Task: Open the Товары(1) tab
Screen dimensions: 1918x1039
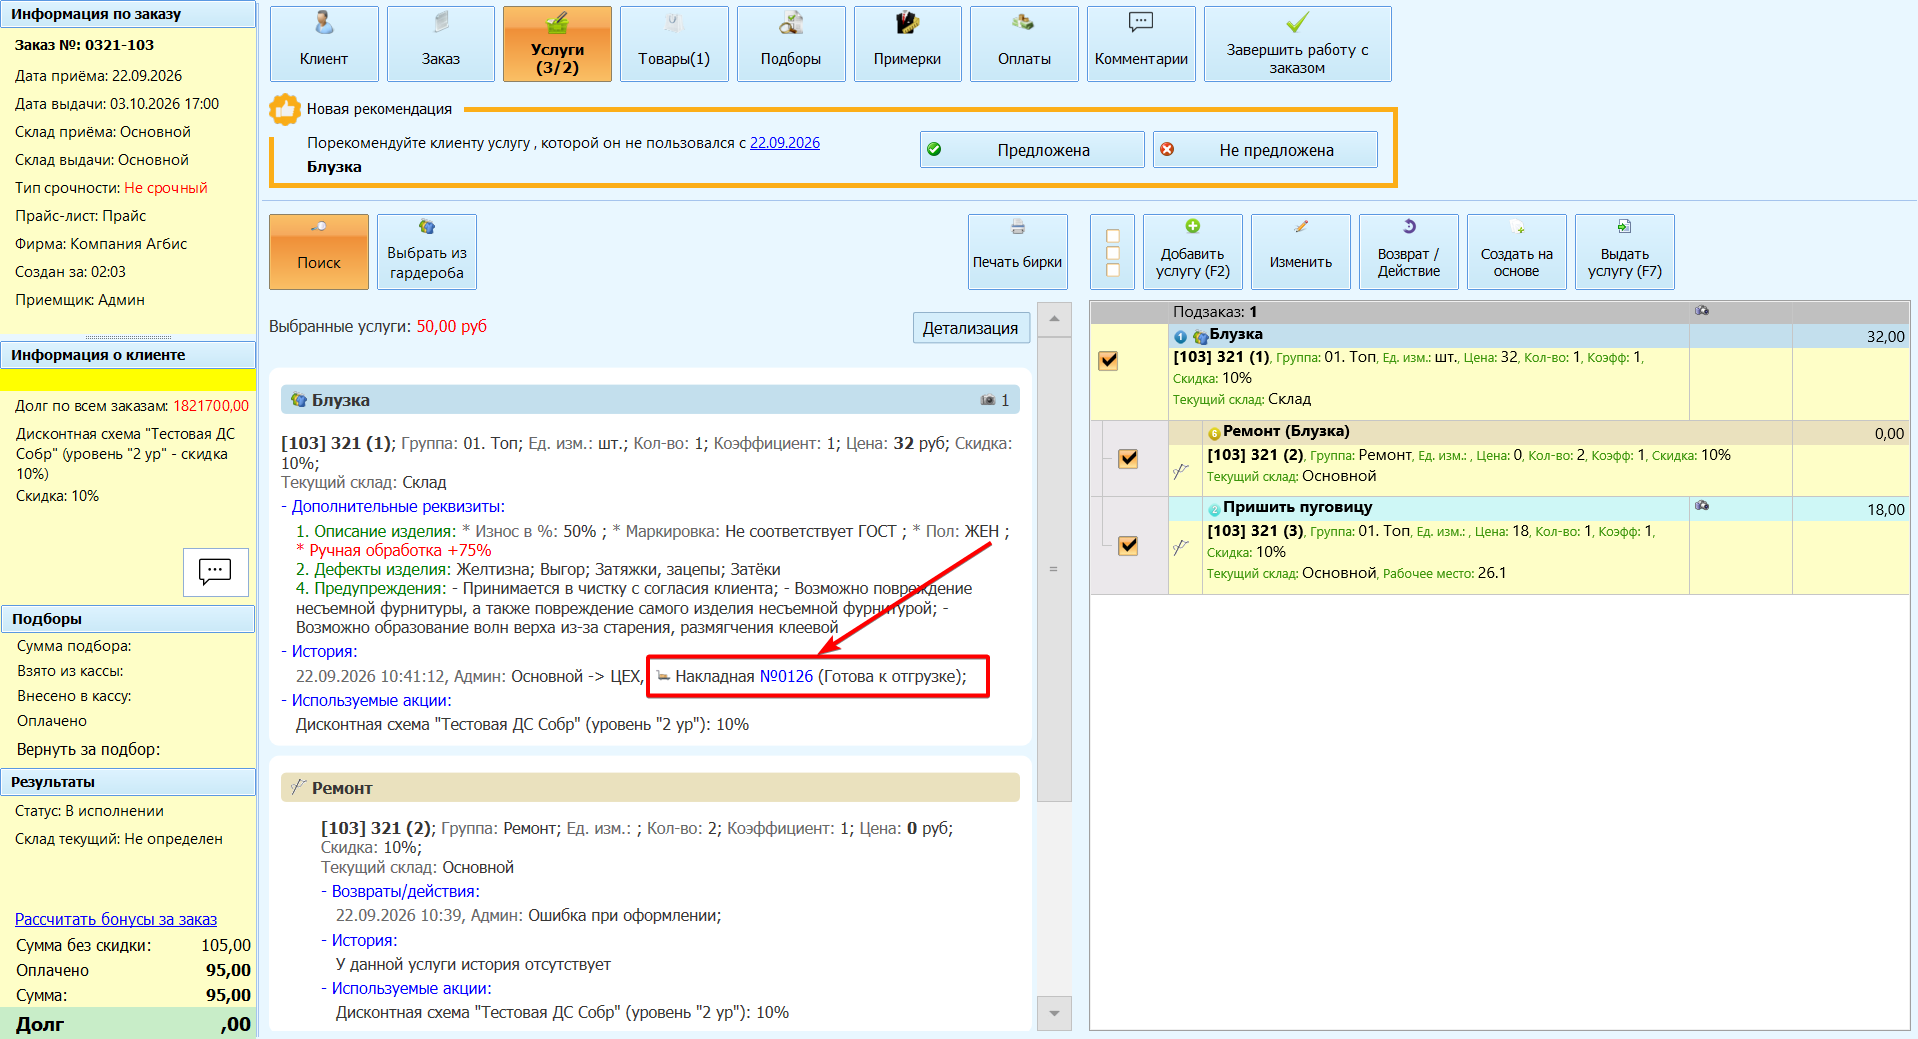Action: point(674,44)
